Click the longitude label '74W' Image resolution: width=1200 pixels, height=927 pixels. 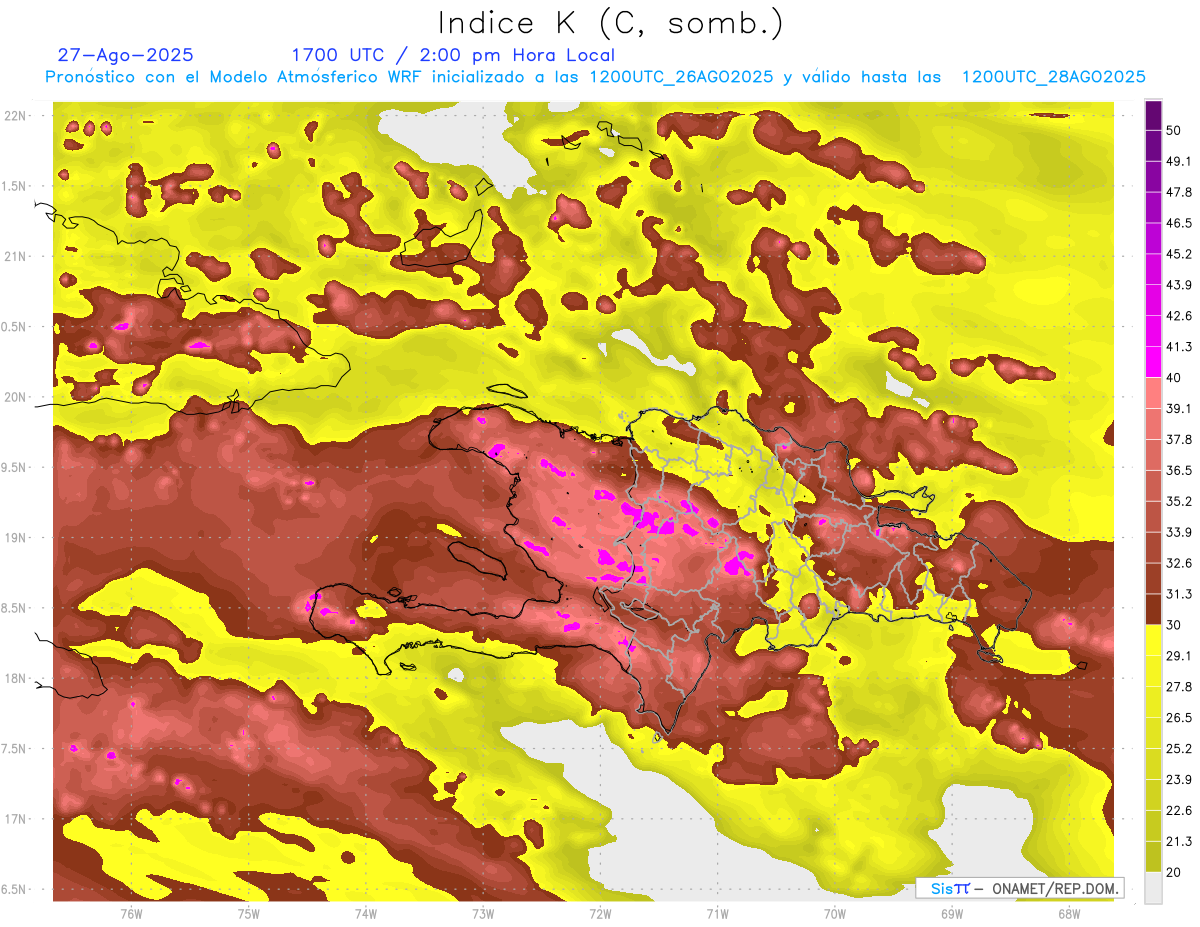pyautogui.click(x=366, y=914)
